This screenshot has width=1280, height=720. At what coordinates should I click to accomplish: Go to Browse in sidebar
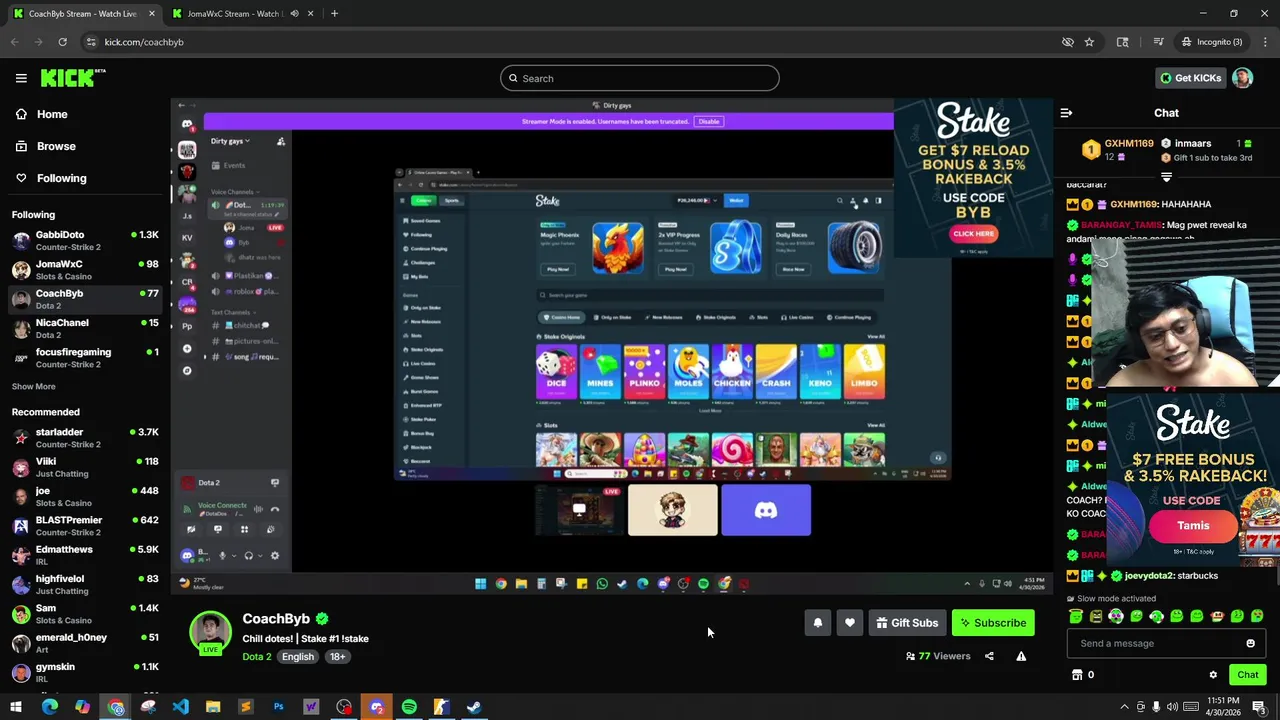point(56,146)
